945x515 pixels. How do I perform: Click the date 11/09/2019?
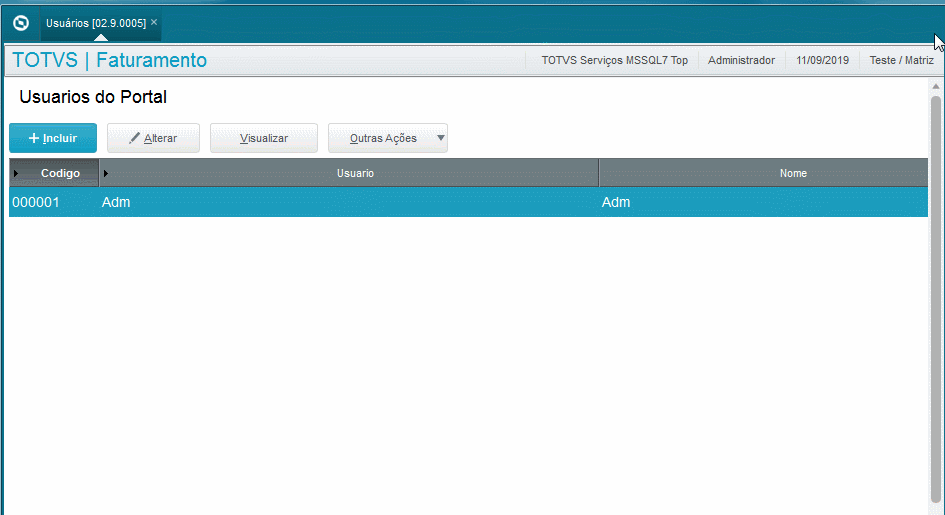coord(822,60)
